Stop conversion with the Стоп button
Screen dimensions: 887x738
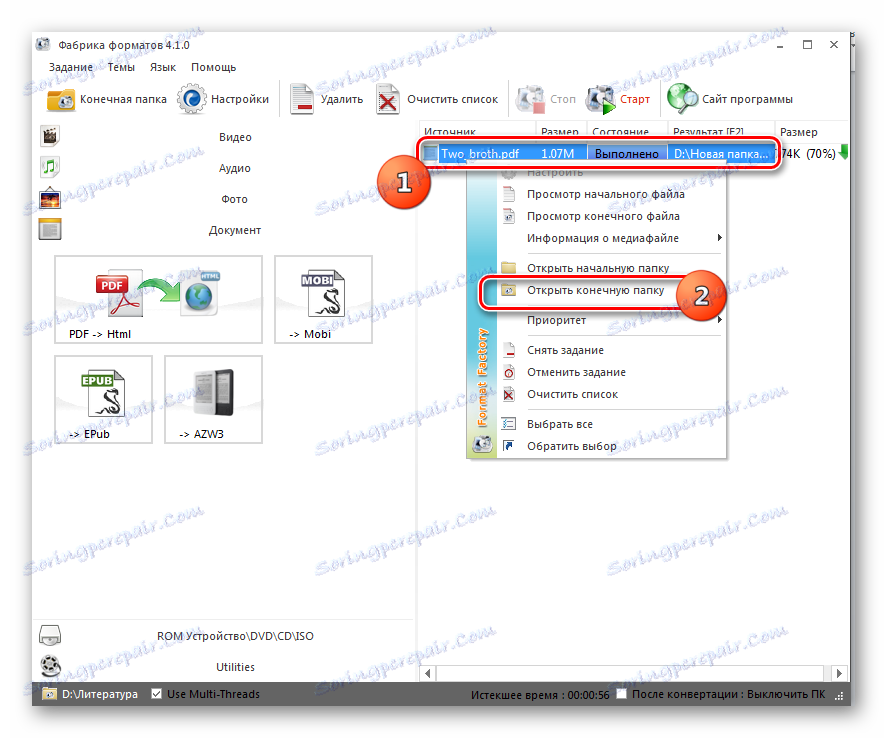[546, 100]
